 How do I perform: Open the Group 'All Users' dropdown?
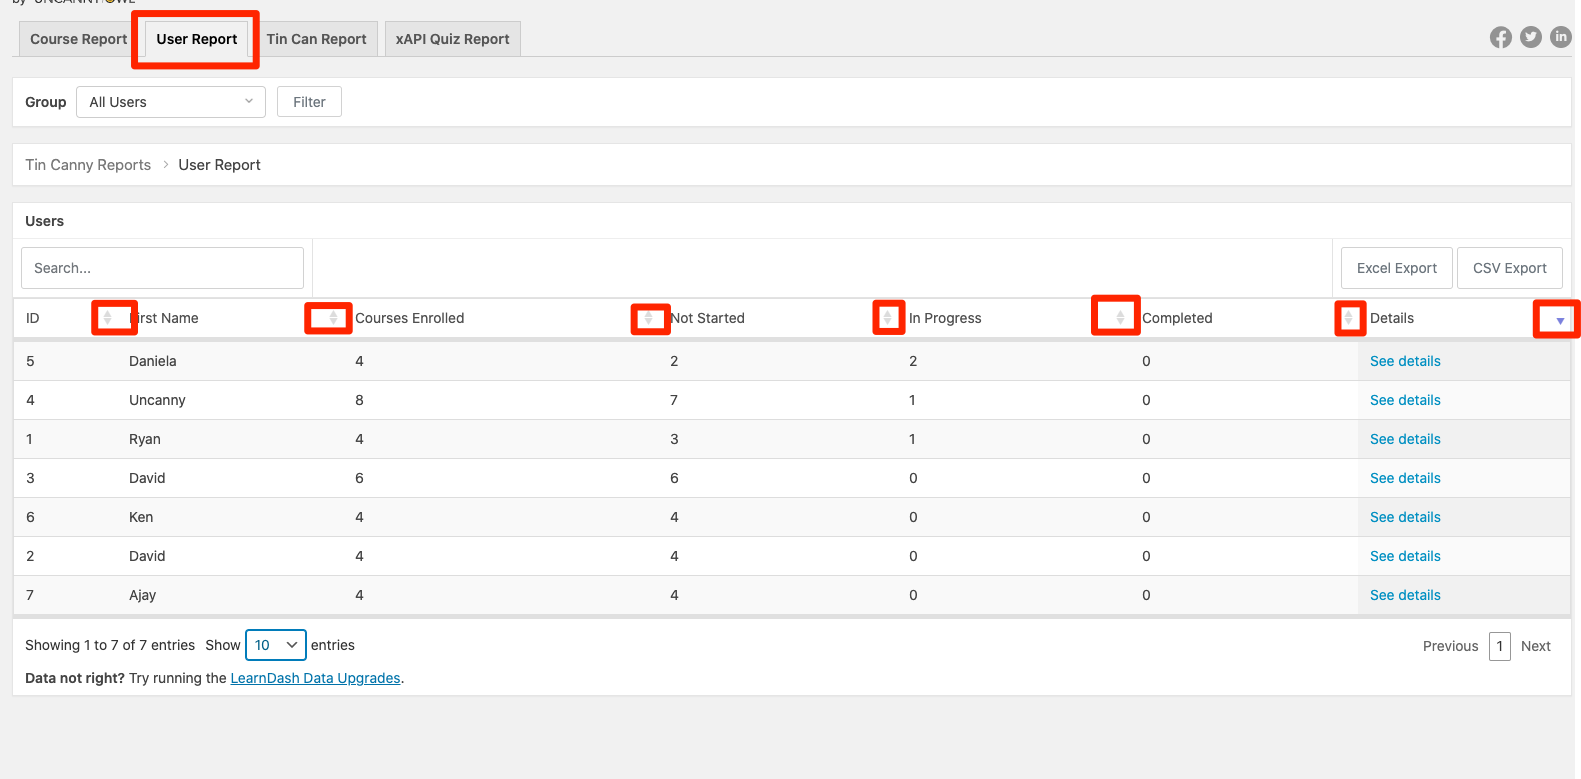[x=171, y=102]
